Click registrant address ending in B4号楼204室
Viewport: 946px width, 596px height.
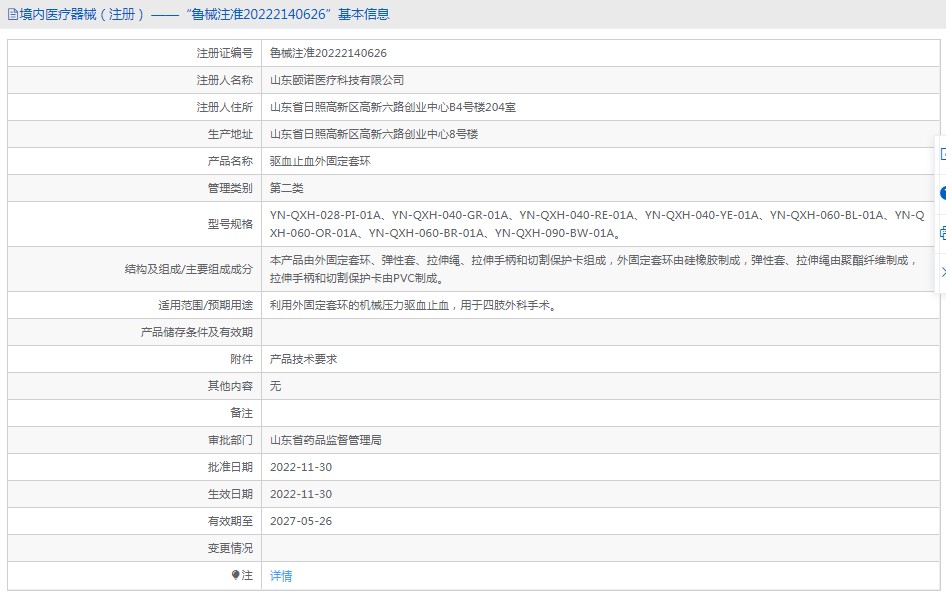click(393, 107)
